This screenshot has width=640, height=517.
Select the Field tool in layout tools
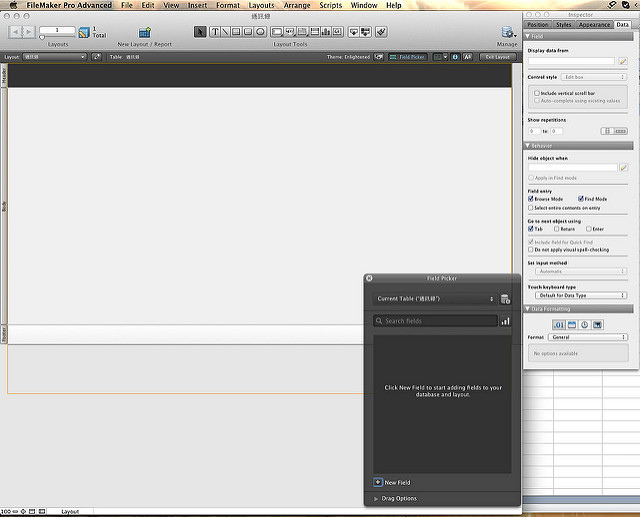353,32
